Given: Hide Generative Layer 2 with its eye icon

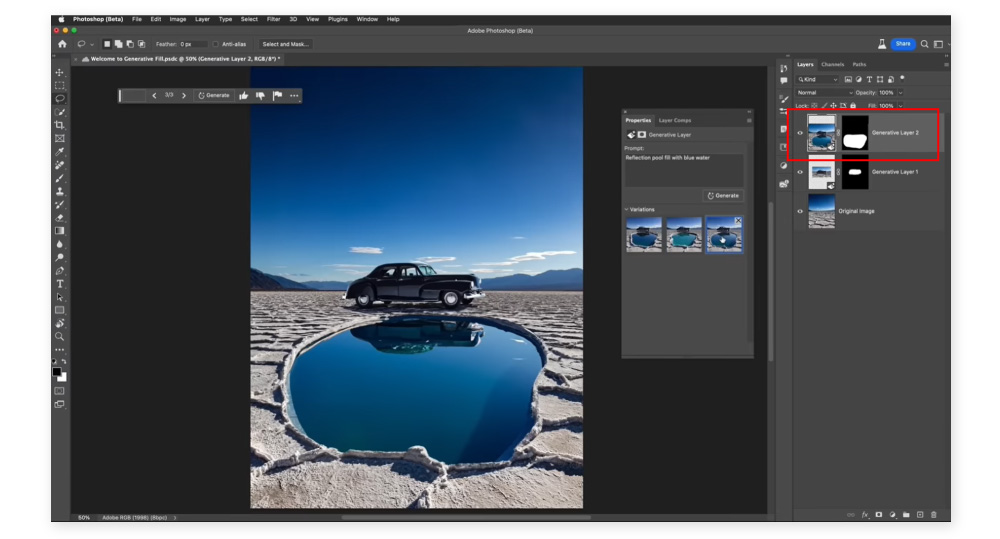Looking at the screenshot, I should click(x=800, y=133).
